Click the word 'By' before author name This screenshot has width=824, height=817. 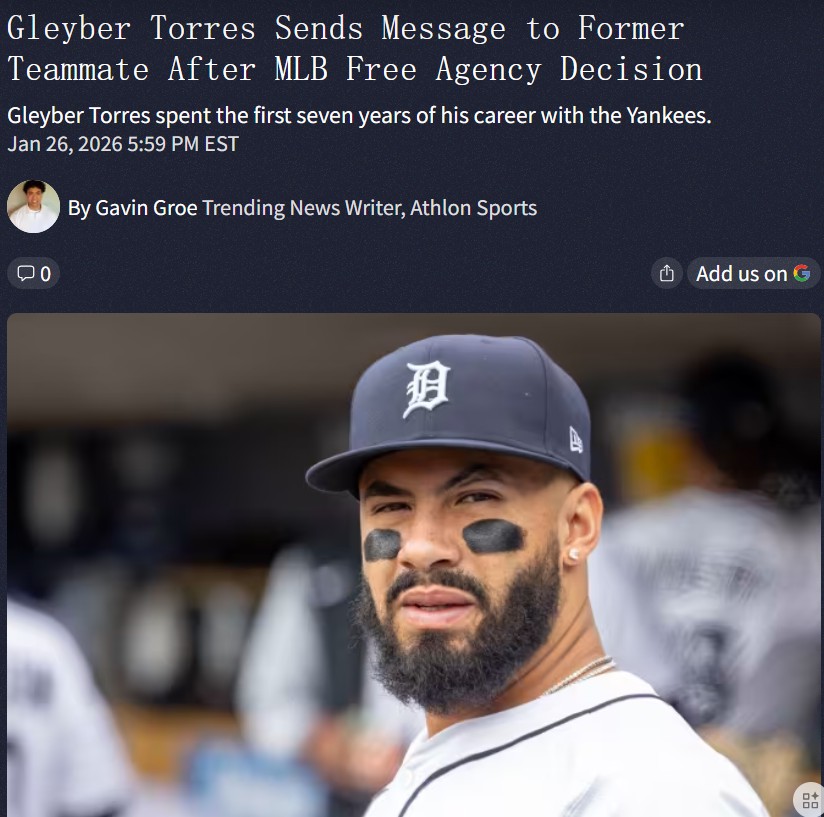pos(79,209)
